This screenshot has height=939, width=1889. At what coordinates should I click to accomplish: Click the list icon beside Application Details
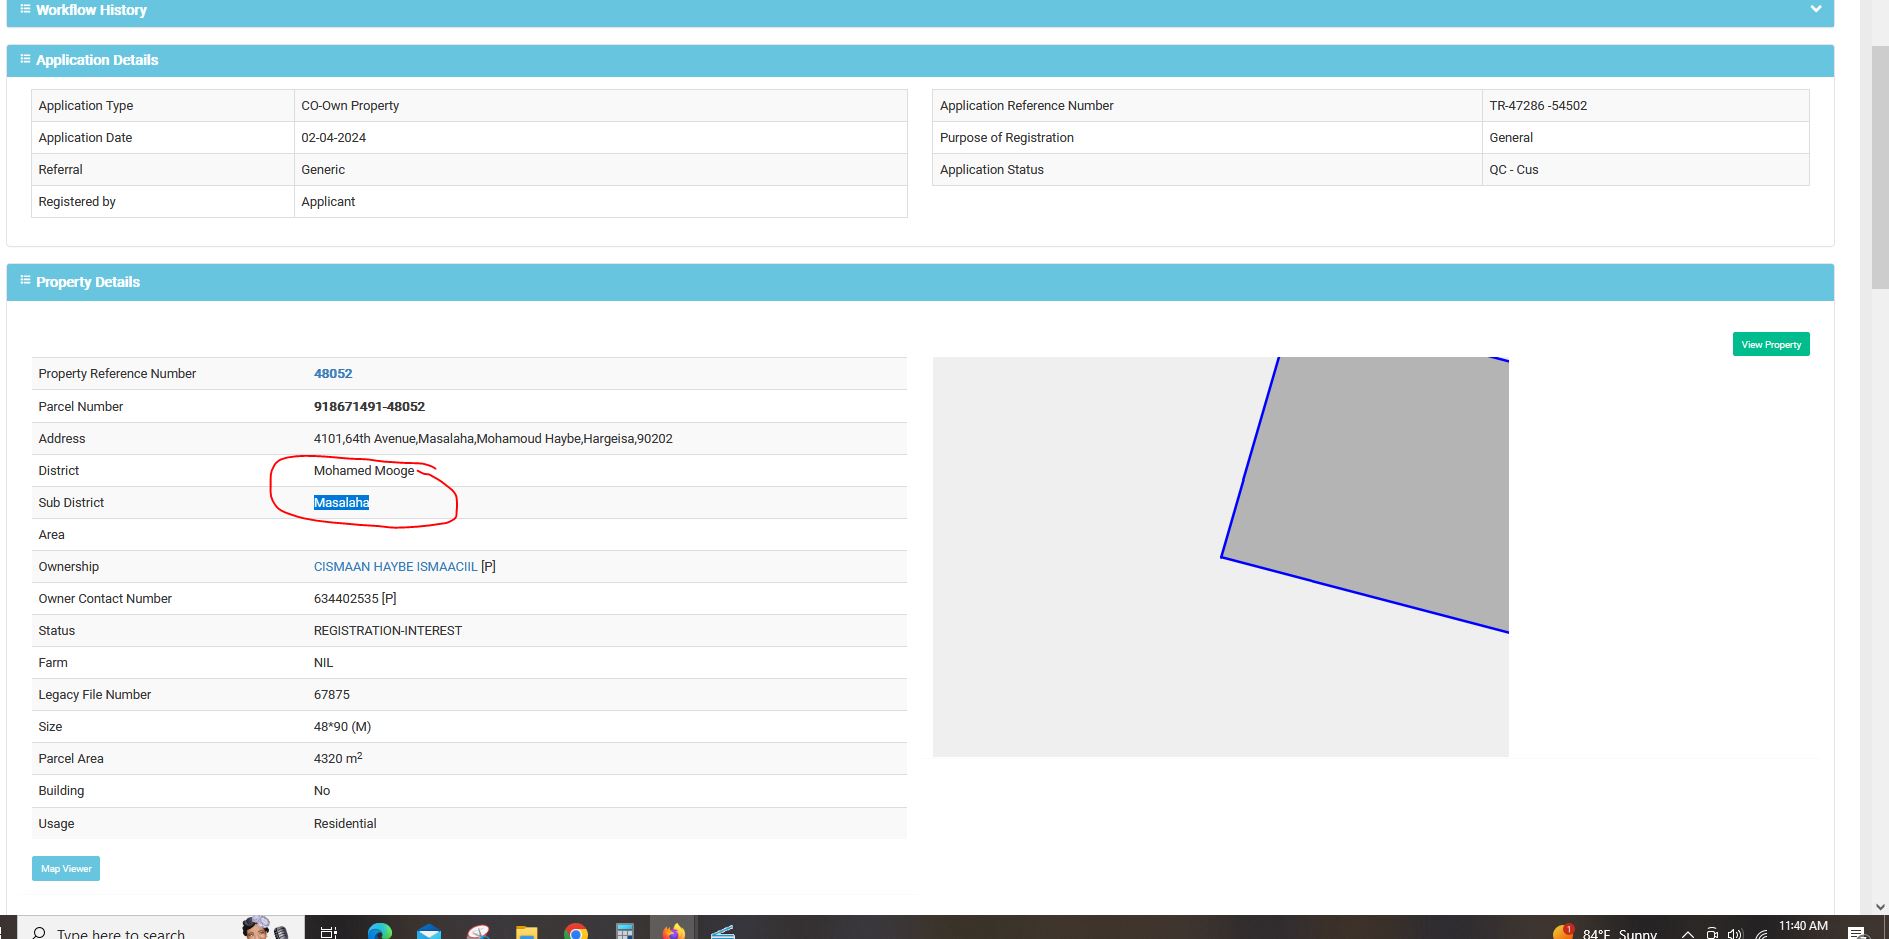[x=25, y=59]
